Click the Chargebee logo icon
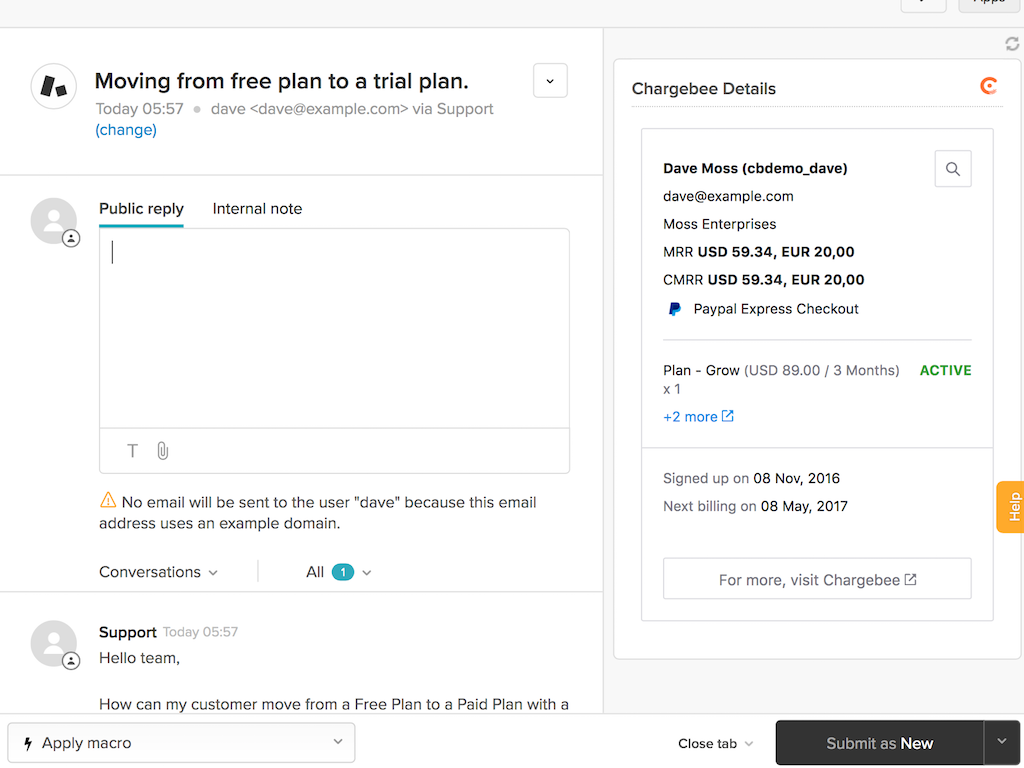The width and height of the screenshot is (1024, 768). click(x=988, y=87)
